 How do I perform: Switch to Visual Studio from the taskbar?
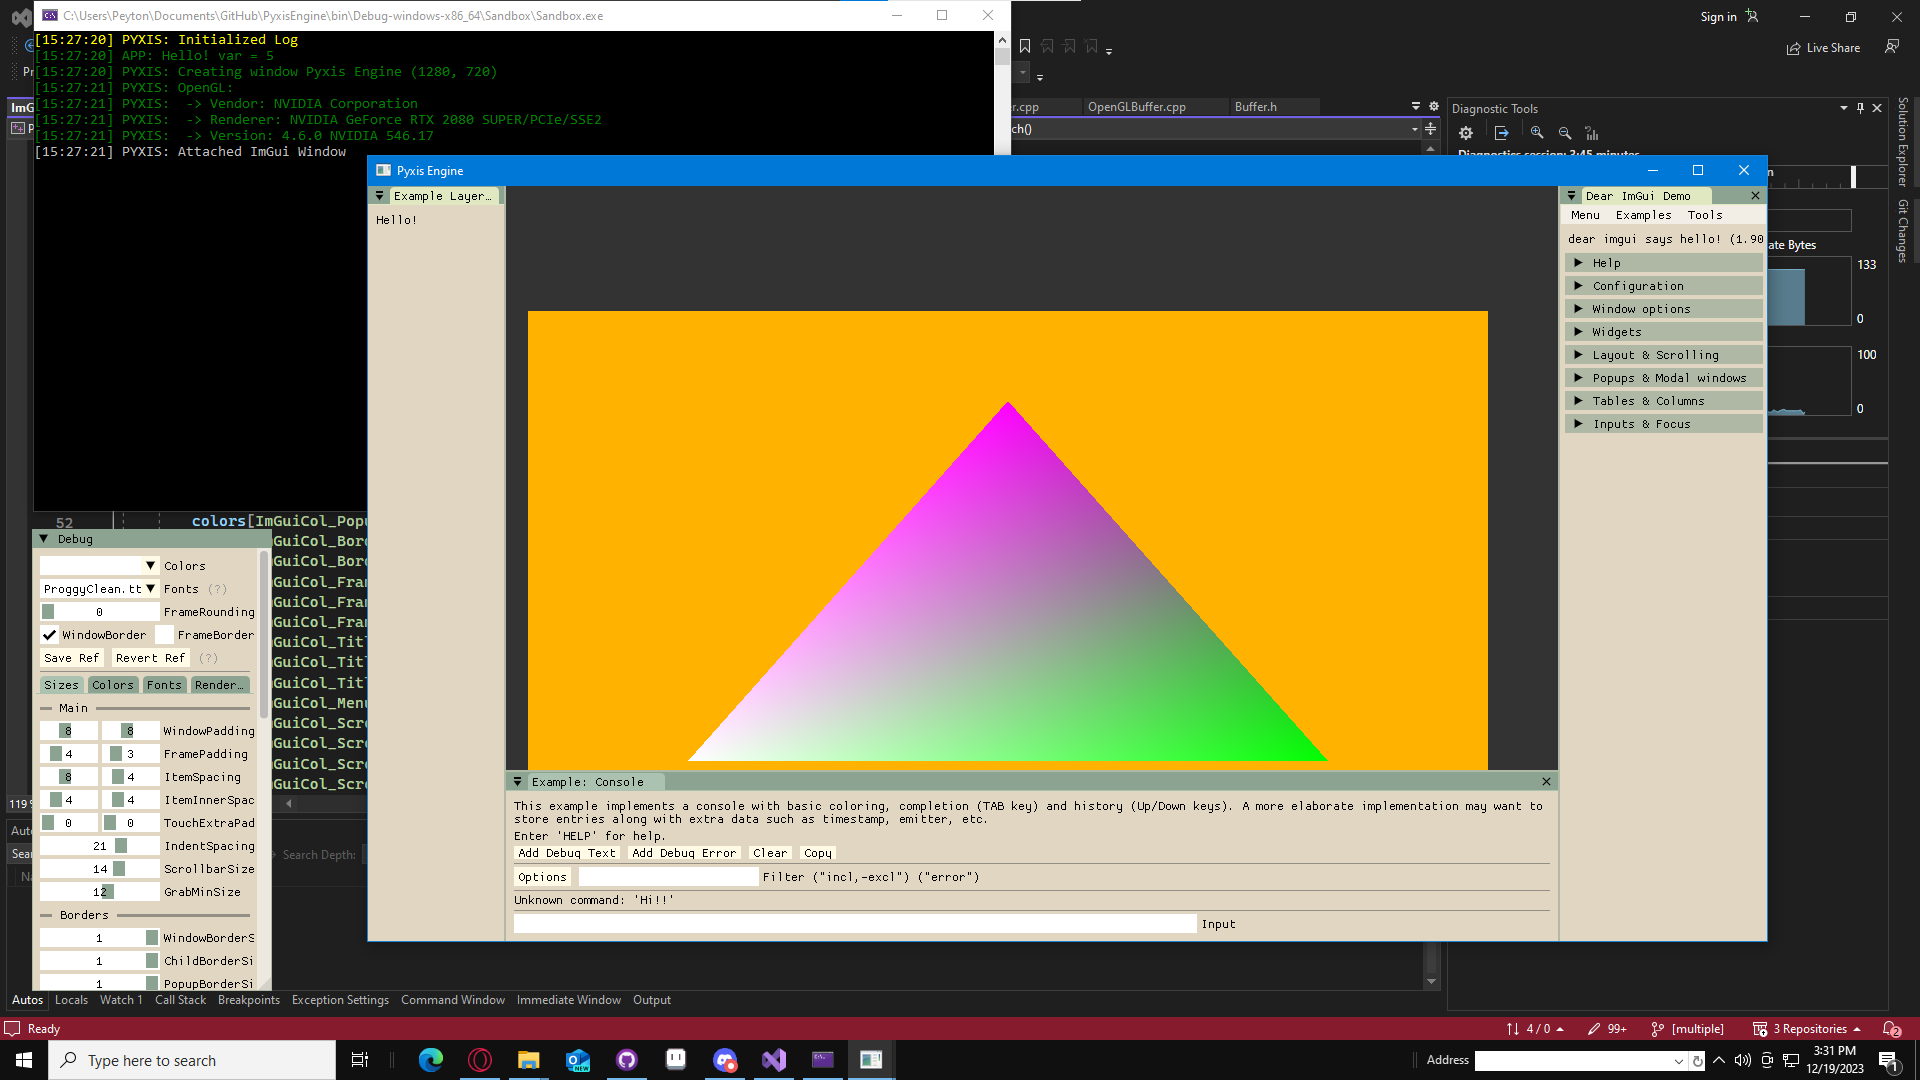click(774, 1060)
